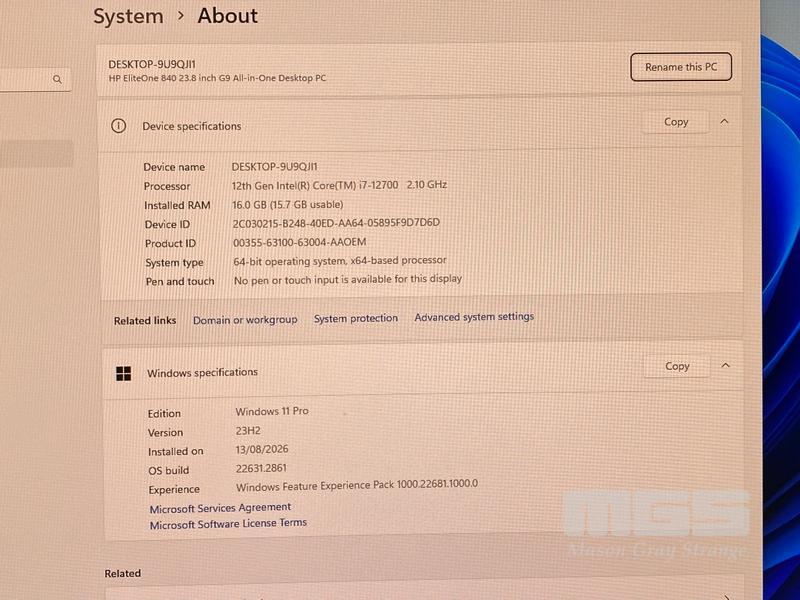Select Product ID 00355-63100-63004-AAOEM
The height and width of the screenshot is (600, 800).
(x=299, y=242)
